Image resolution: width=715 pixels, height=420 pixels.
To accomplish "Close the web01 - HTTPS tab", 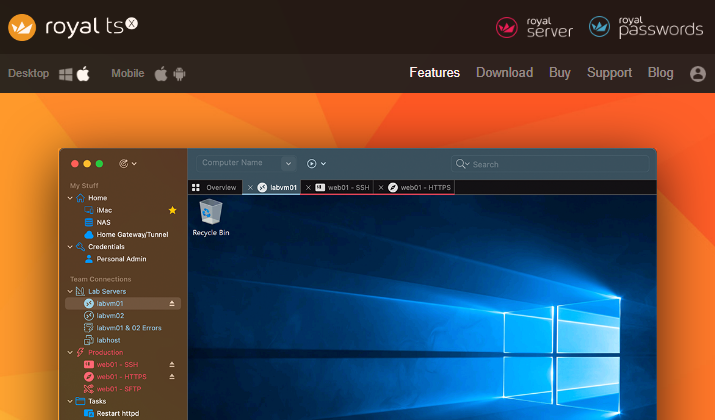I will click(x=381, y=187).
